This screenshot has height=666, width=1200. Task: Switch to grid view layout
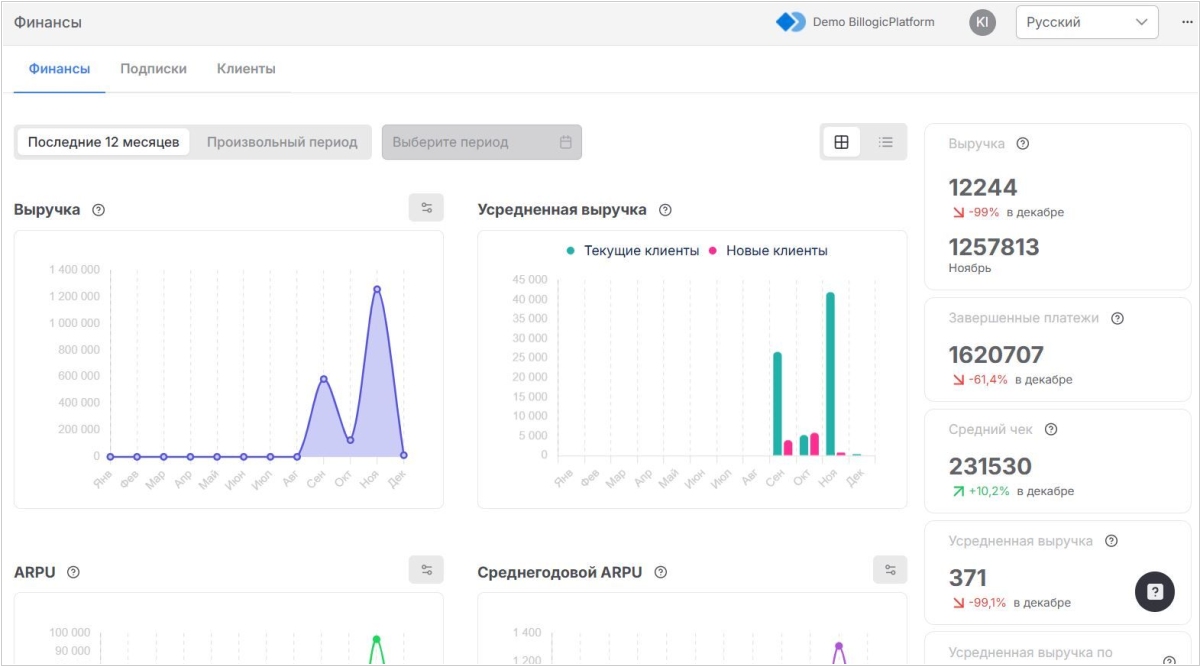coord(841,142)
